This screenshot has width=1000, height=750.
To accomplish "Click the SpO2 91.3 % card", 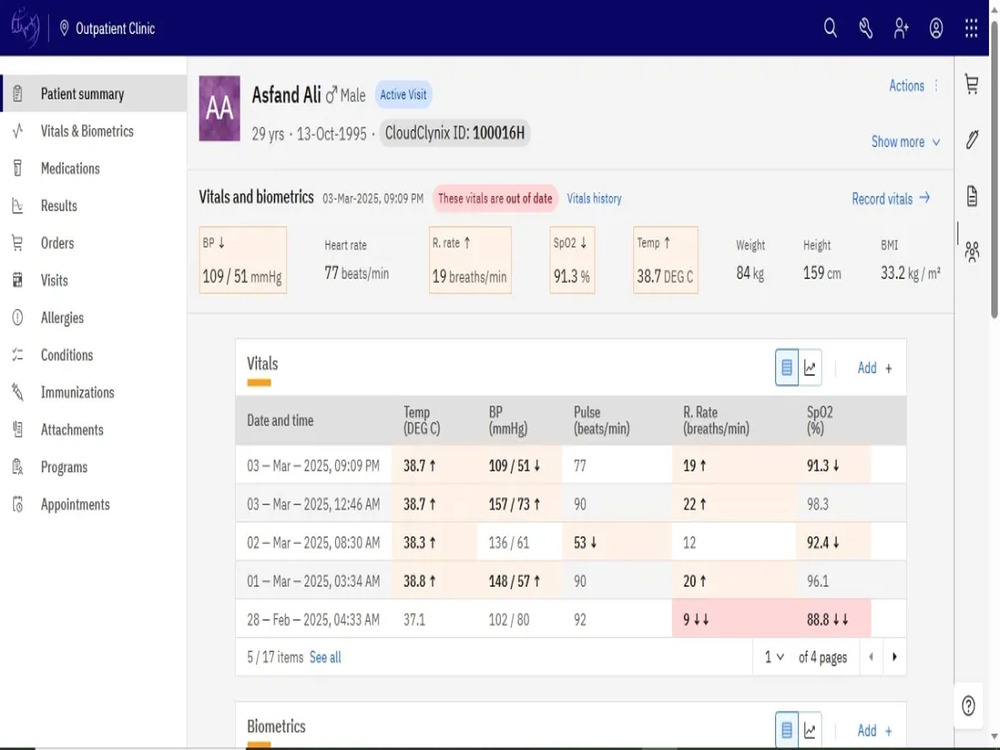I will point(572,260).
